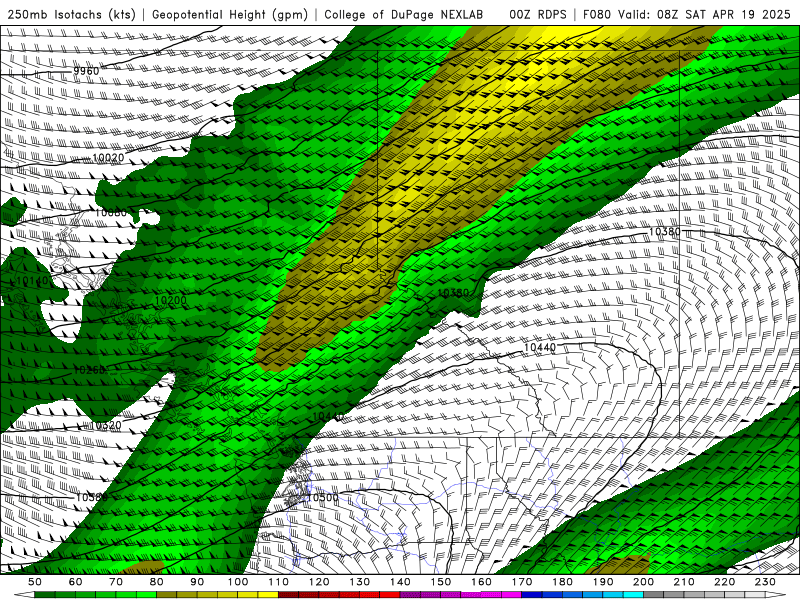Click the bright yellow color bar segment before 110

pyautogui.click(x=268, y=595)
